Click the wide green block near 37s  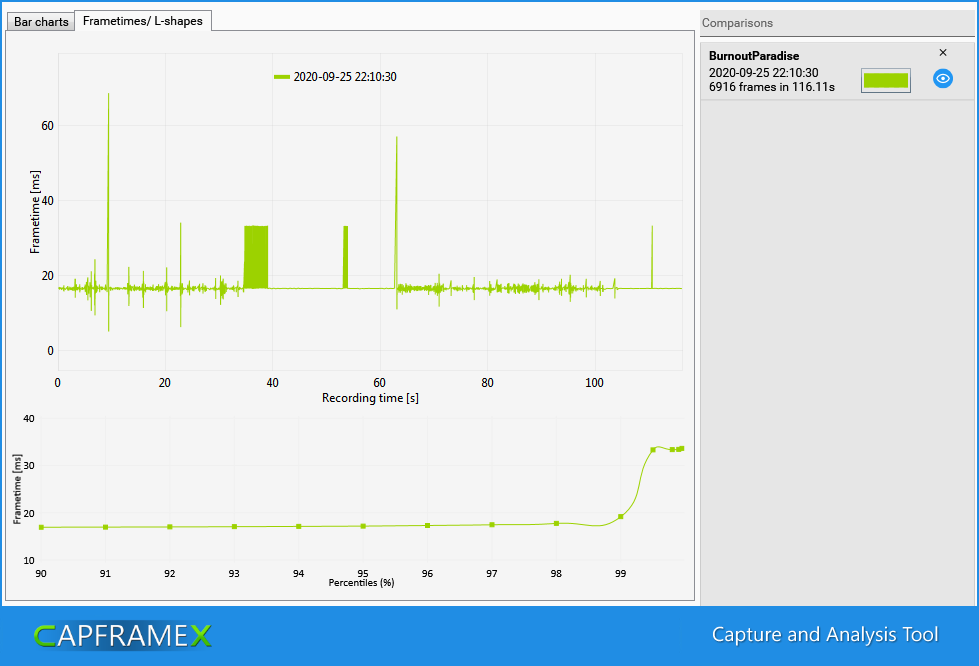(256, 257)
